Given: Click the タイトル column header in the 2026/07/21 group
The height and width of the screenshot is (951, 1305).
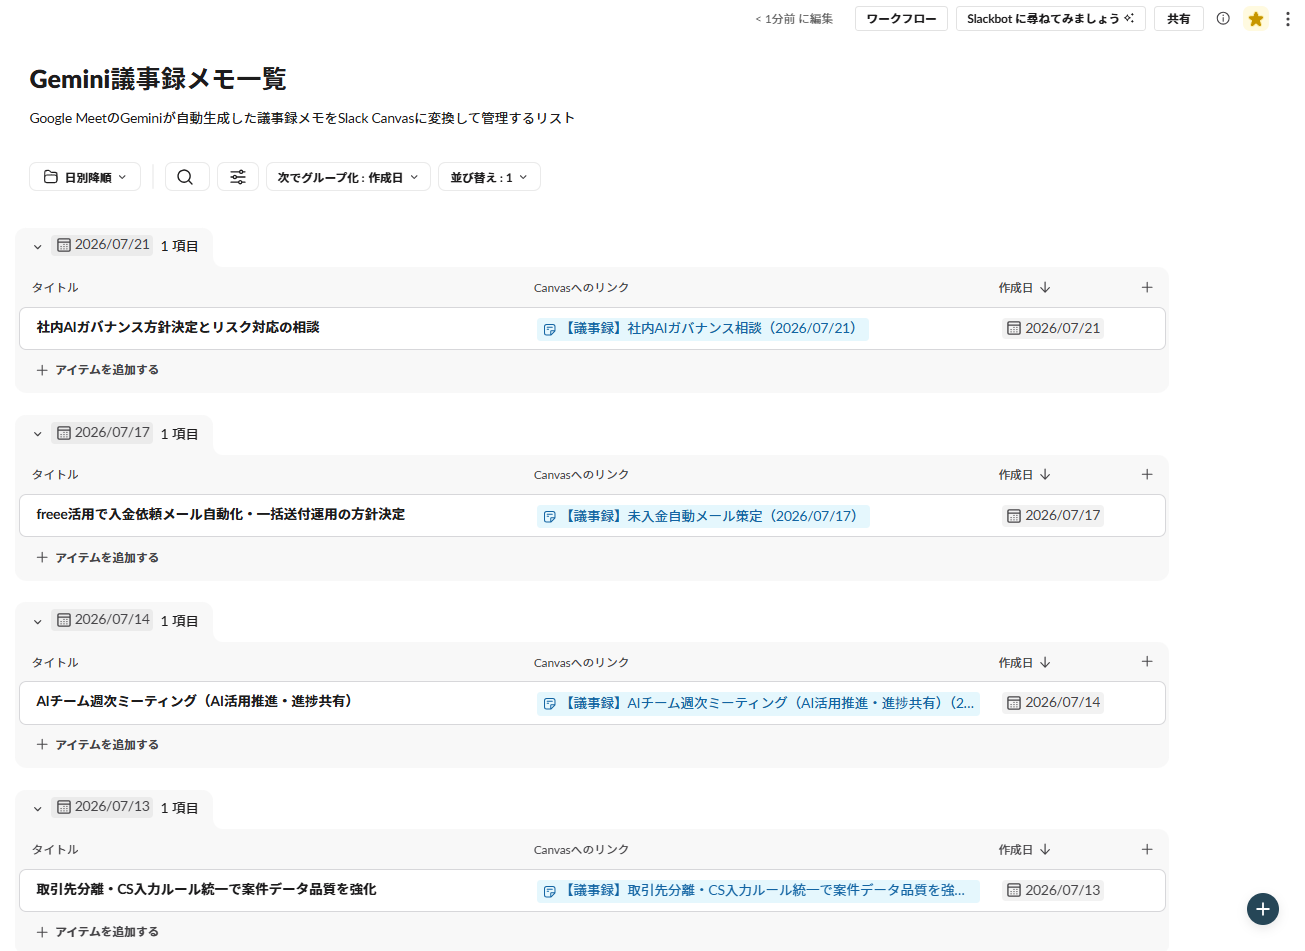Looking at the screenshot, I should [x=55, y=288].
